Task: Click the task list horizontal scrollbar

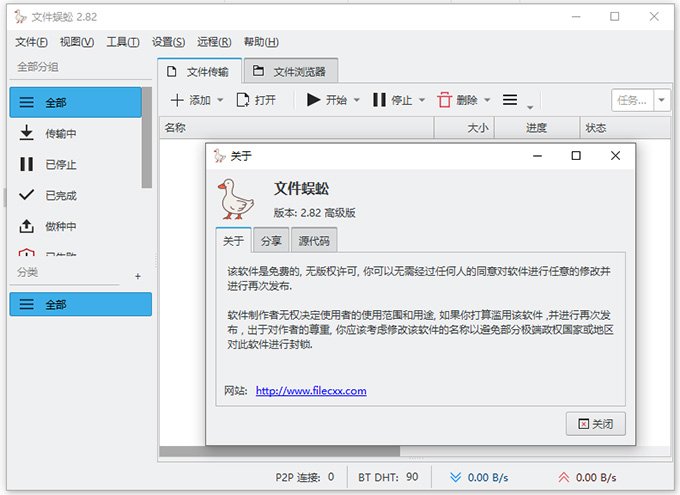Action: pos(280,451)
